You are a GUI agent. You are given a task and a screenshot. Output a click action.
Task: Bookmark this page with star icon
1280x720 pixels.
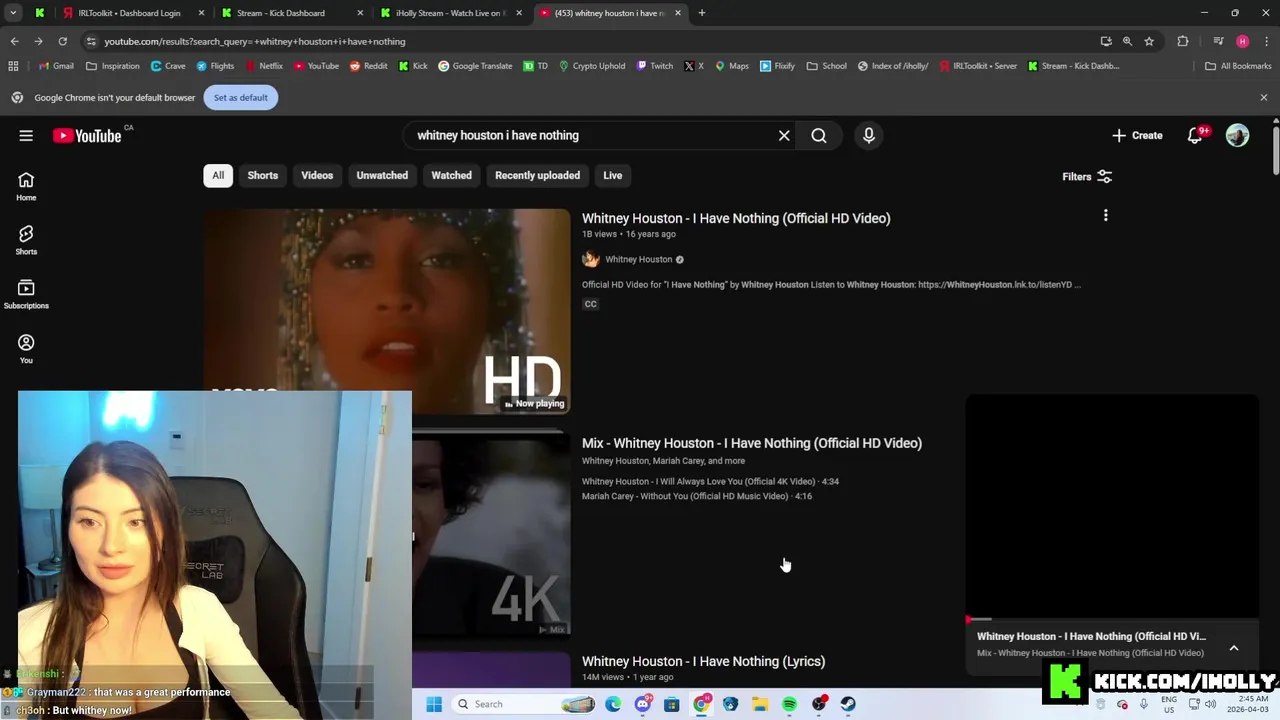tap(1149, 41)
